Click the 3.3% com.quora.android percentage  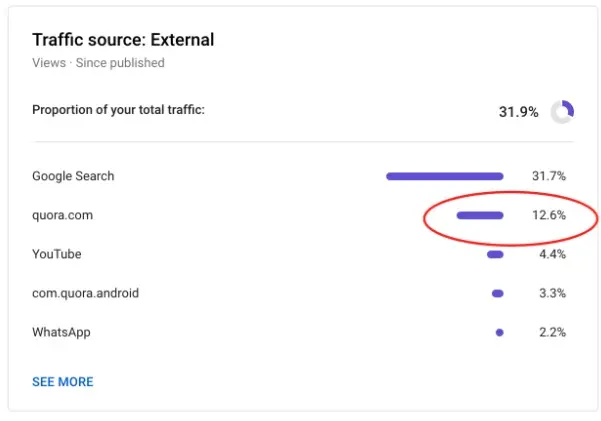pos(551,293)
